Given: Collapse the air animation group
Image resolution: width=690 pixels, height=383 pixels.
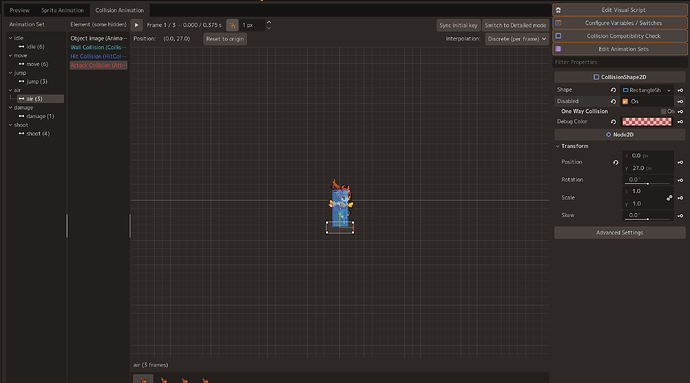Looking at the screenshot, I should (x=11, y=90).
